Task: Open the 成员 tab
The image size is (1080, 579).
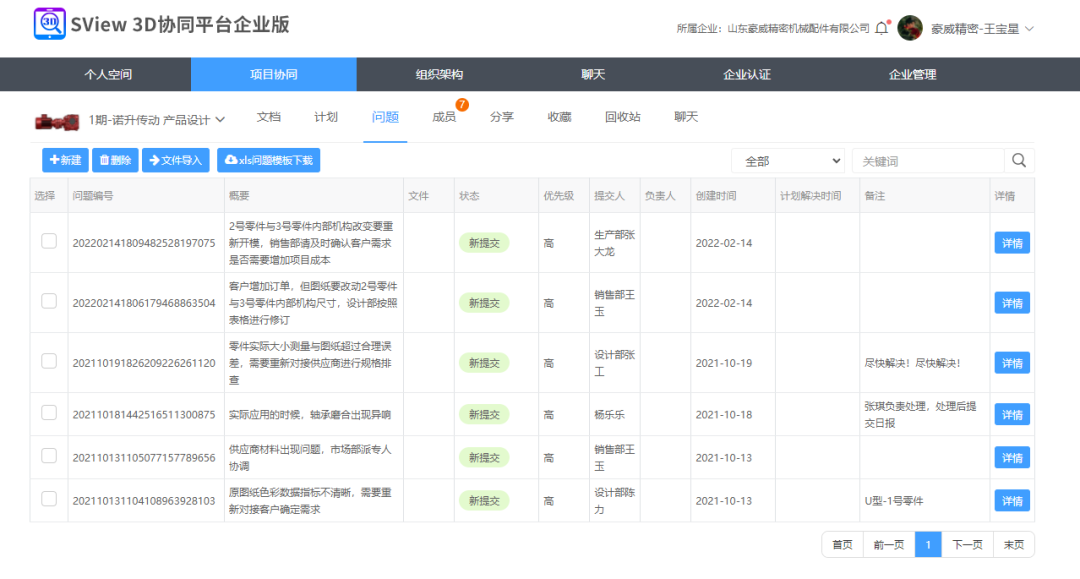Action: [446, 117]
